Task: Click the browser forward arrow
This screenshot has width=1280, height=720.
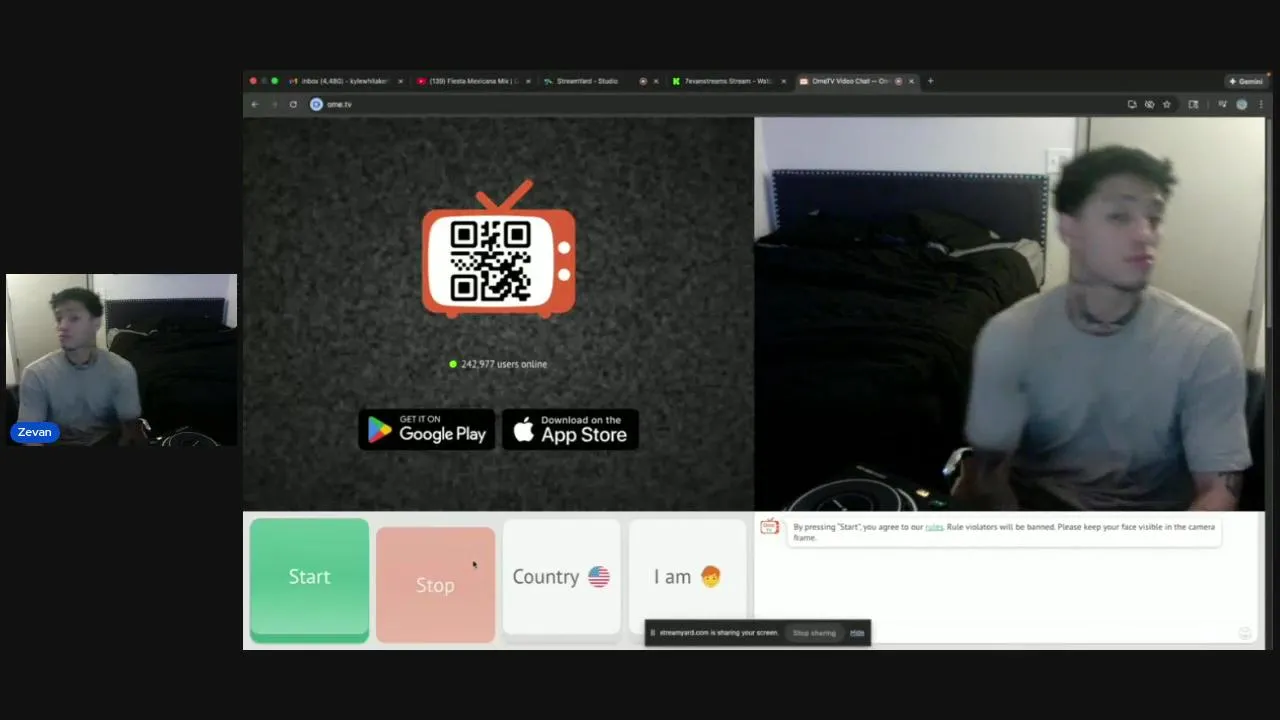Action: click(x=274, y=104)
